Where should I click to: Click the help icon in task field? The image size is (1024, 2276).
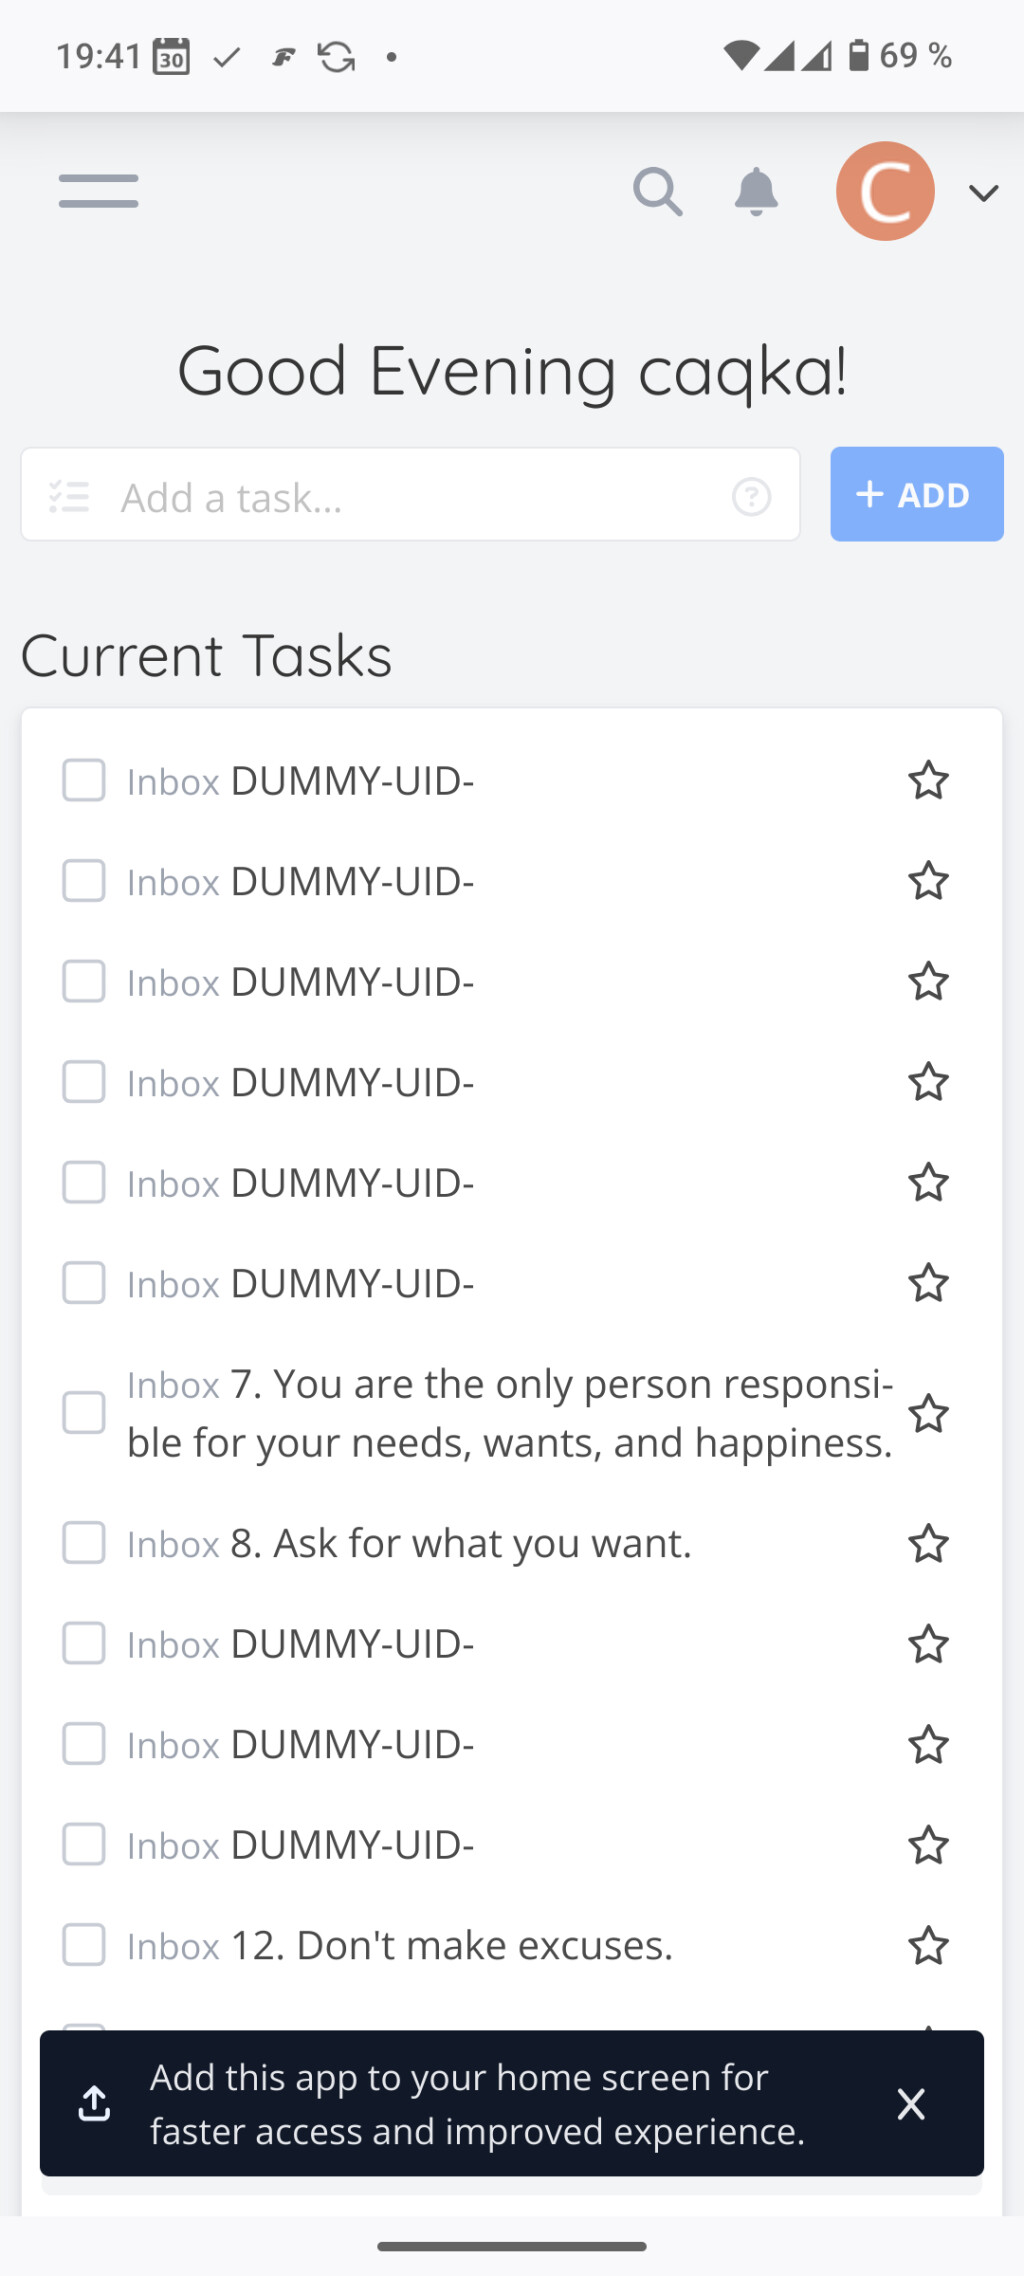(751, 496)
